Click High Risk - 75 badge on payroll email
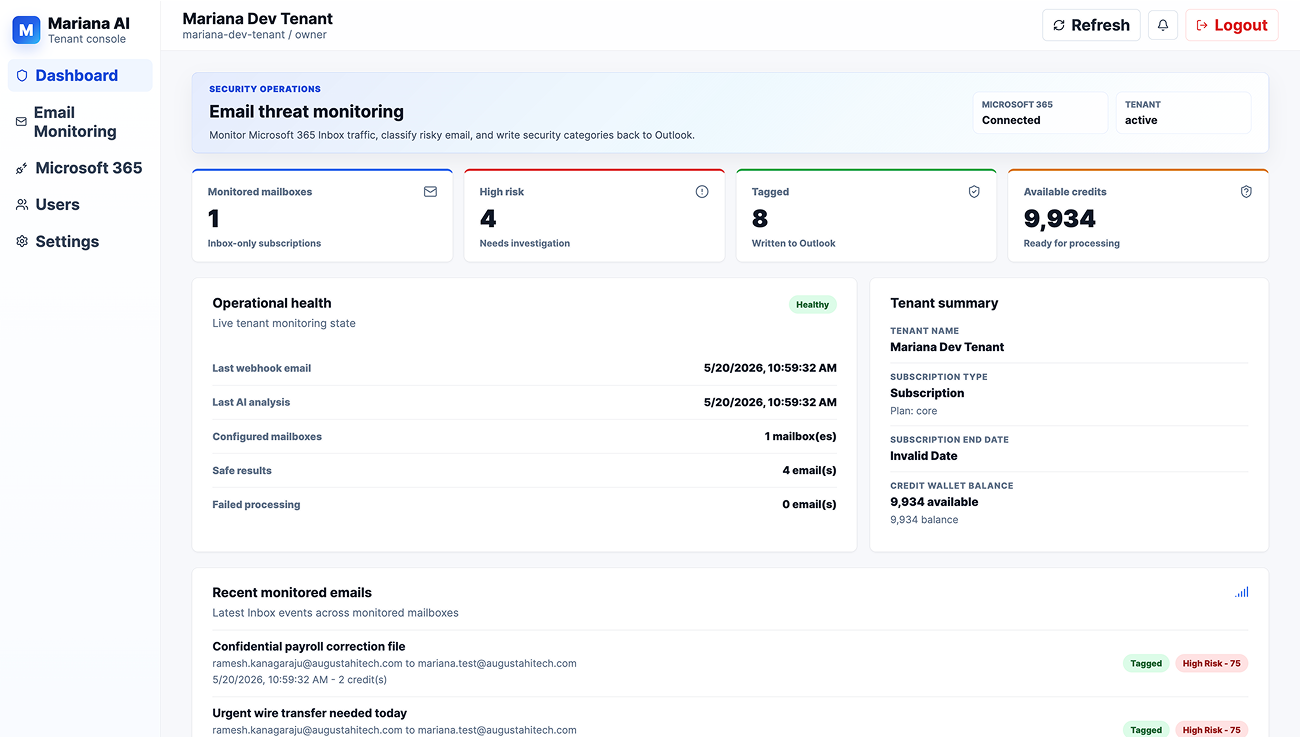The height and width of the screenshot is (737, 1300). [1211, 663]
